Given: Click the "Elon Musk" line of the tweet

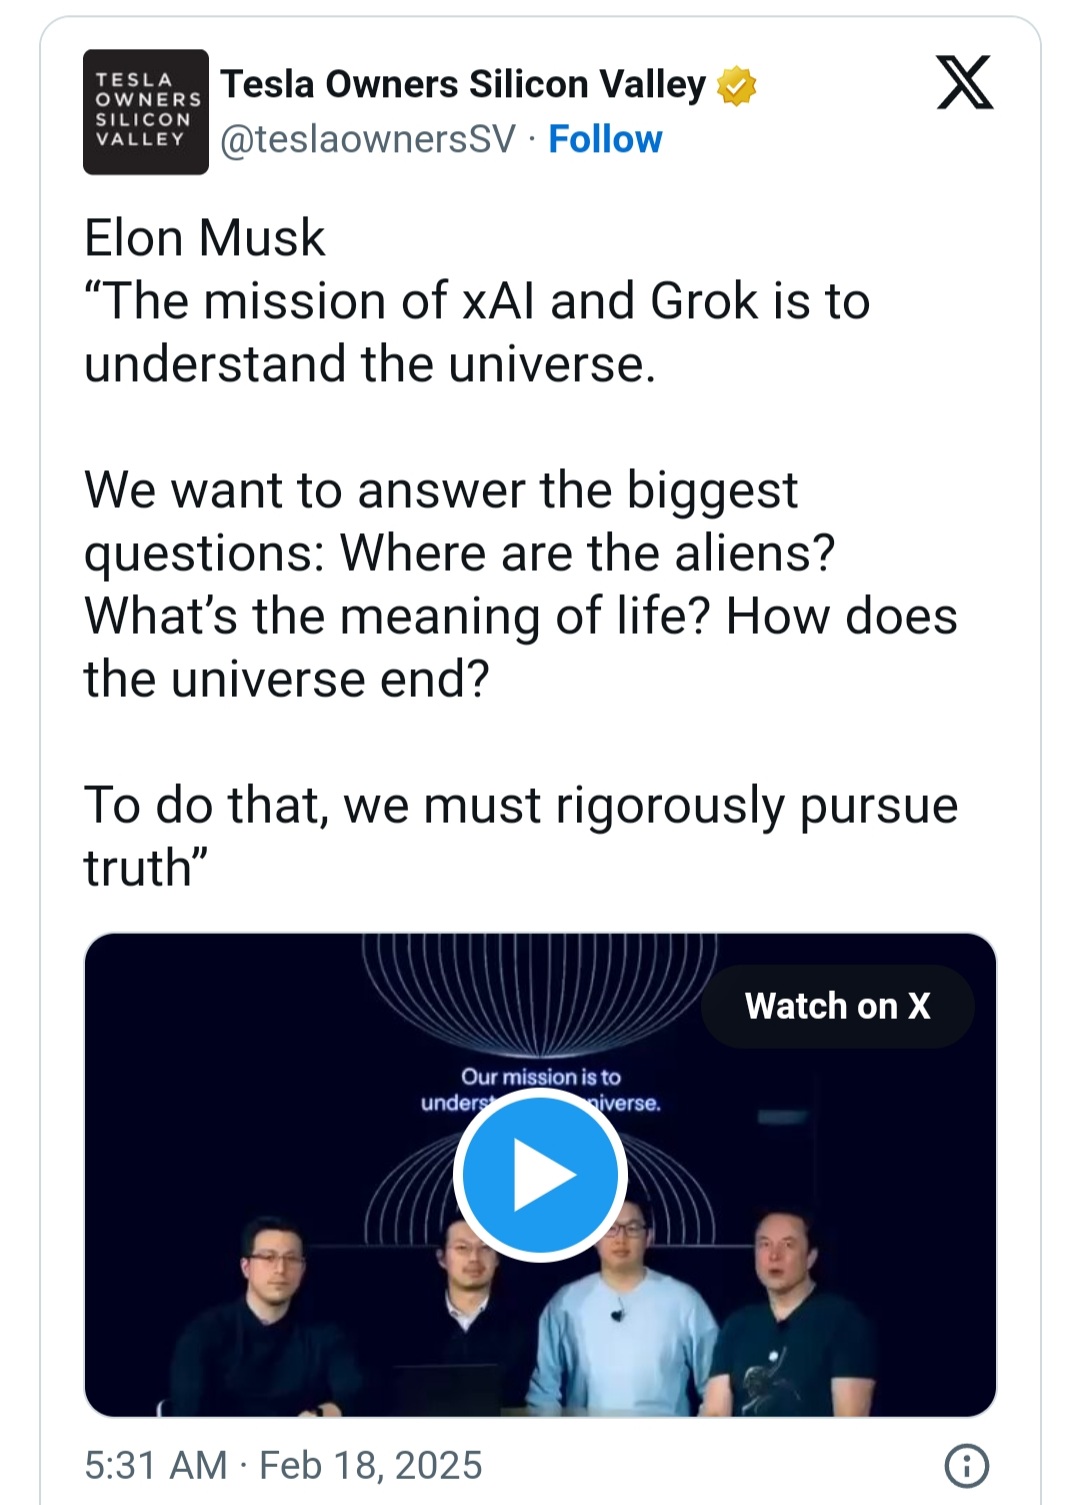Looking at the screenshot, I should [x=204, y=238].
